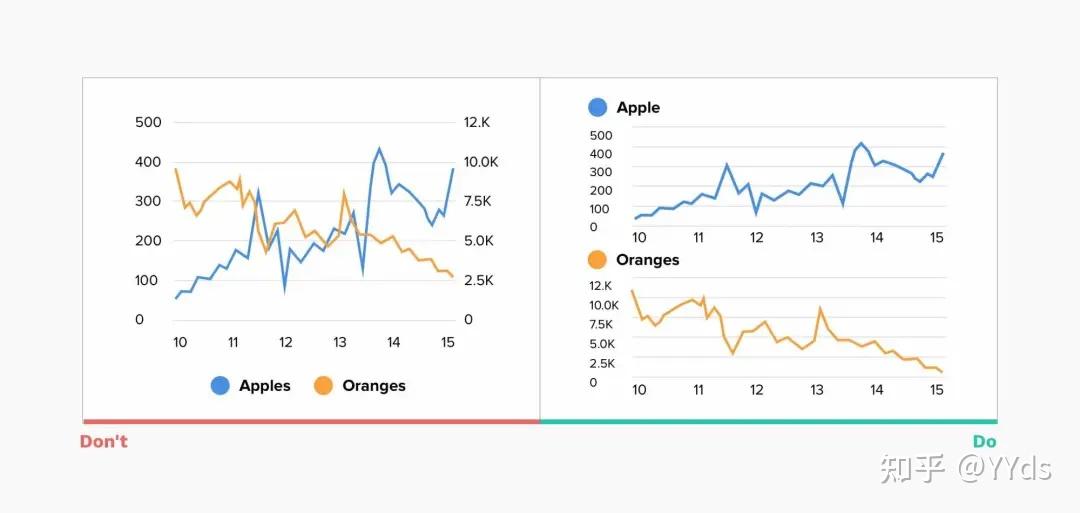Click the green "Do" label

(984, 441)
